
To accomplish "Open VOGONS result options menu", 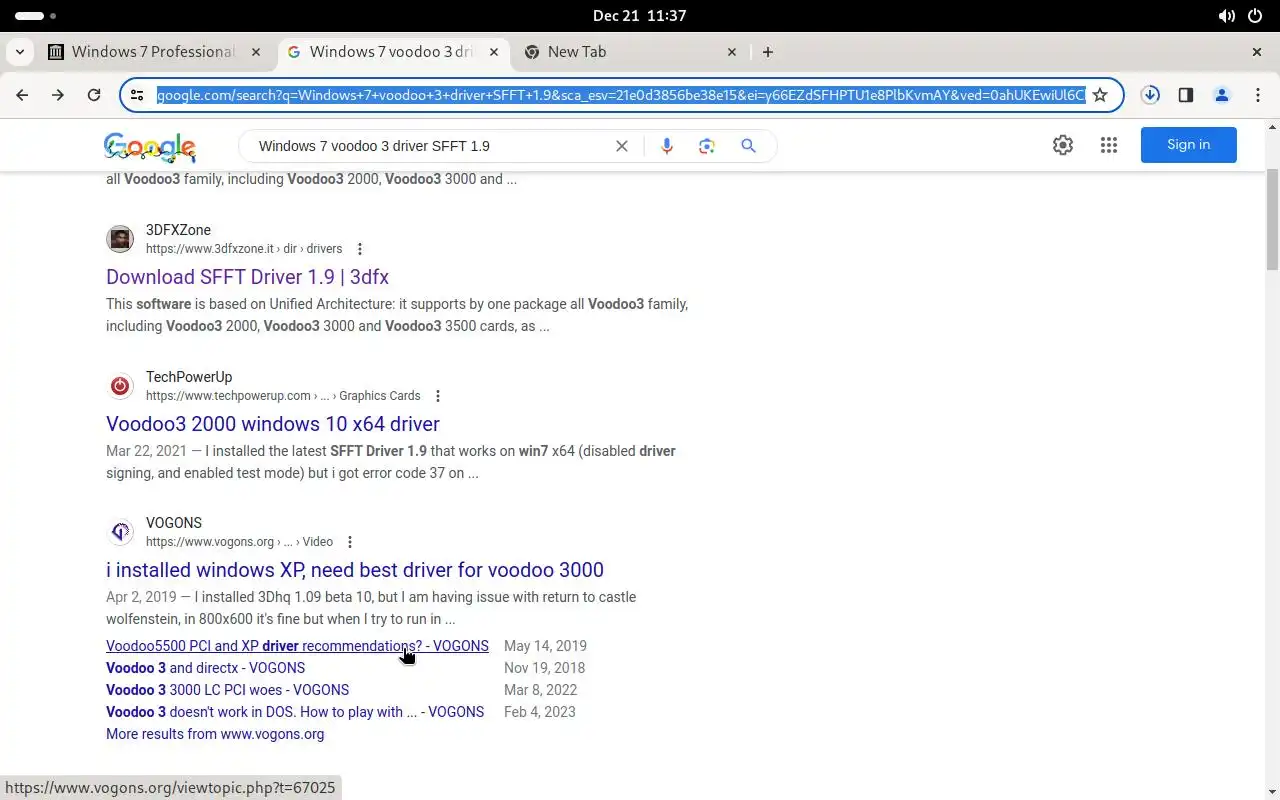I will [350, 542].
